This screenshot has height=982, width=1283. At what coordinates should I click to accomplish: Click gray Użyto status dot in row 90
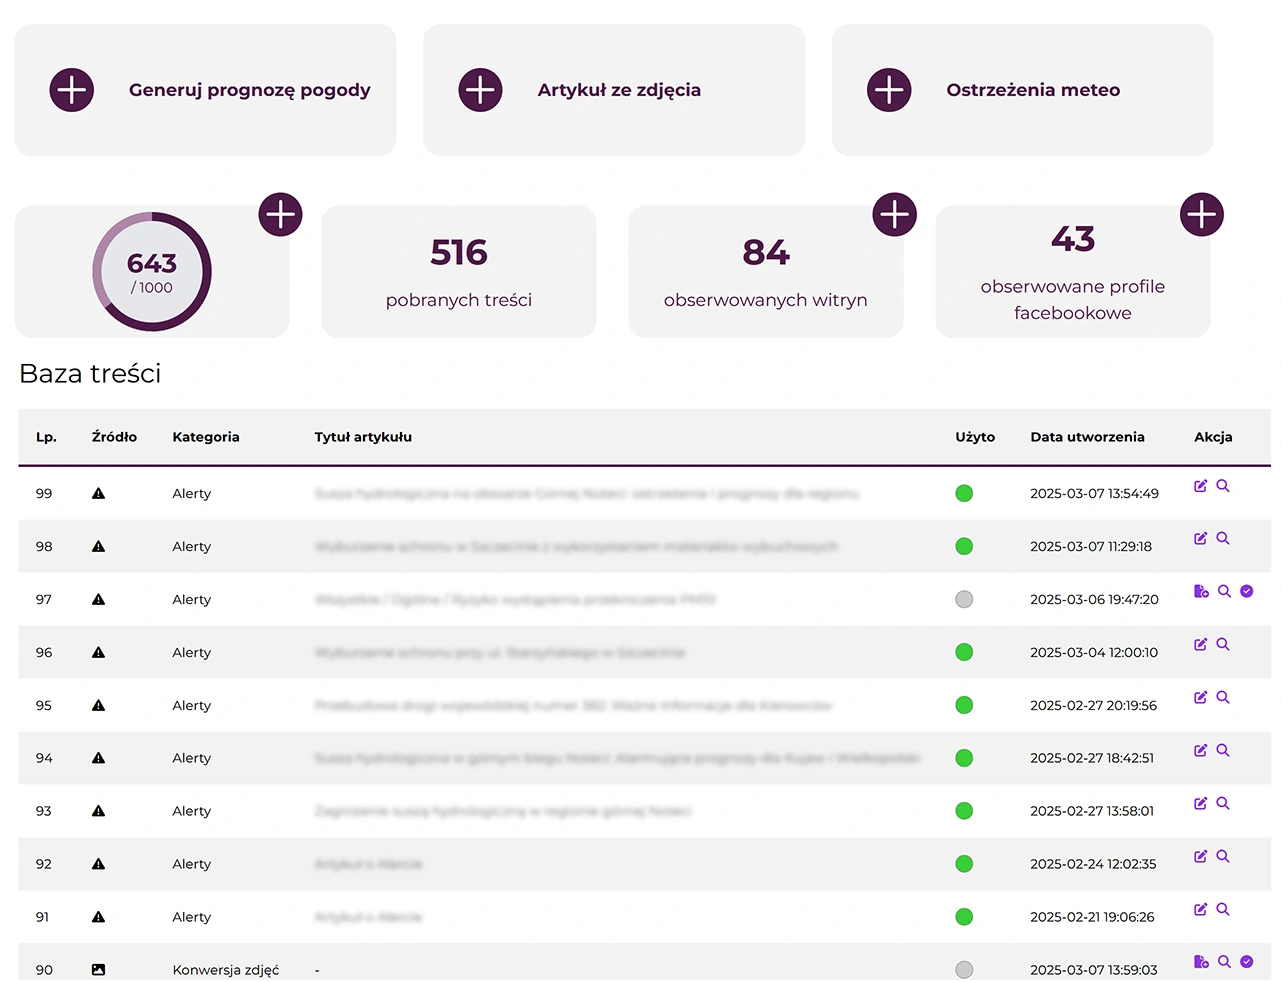pos(964,969)
